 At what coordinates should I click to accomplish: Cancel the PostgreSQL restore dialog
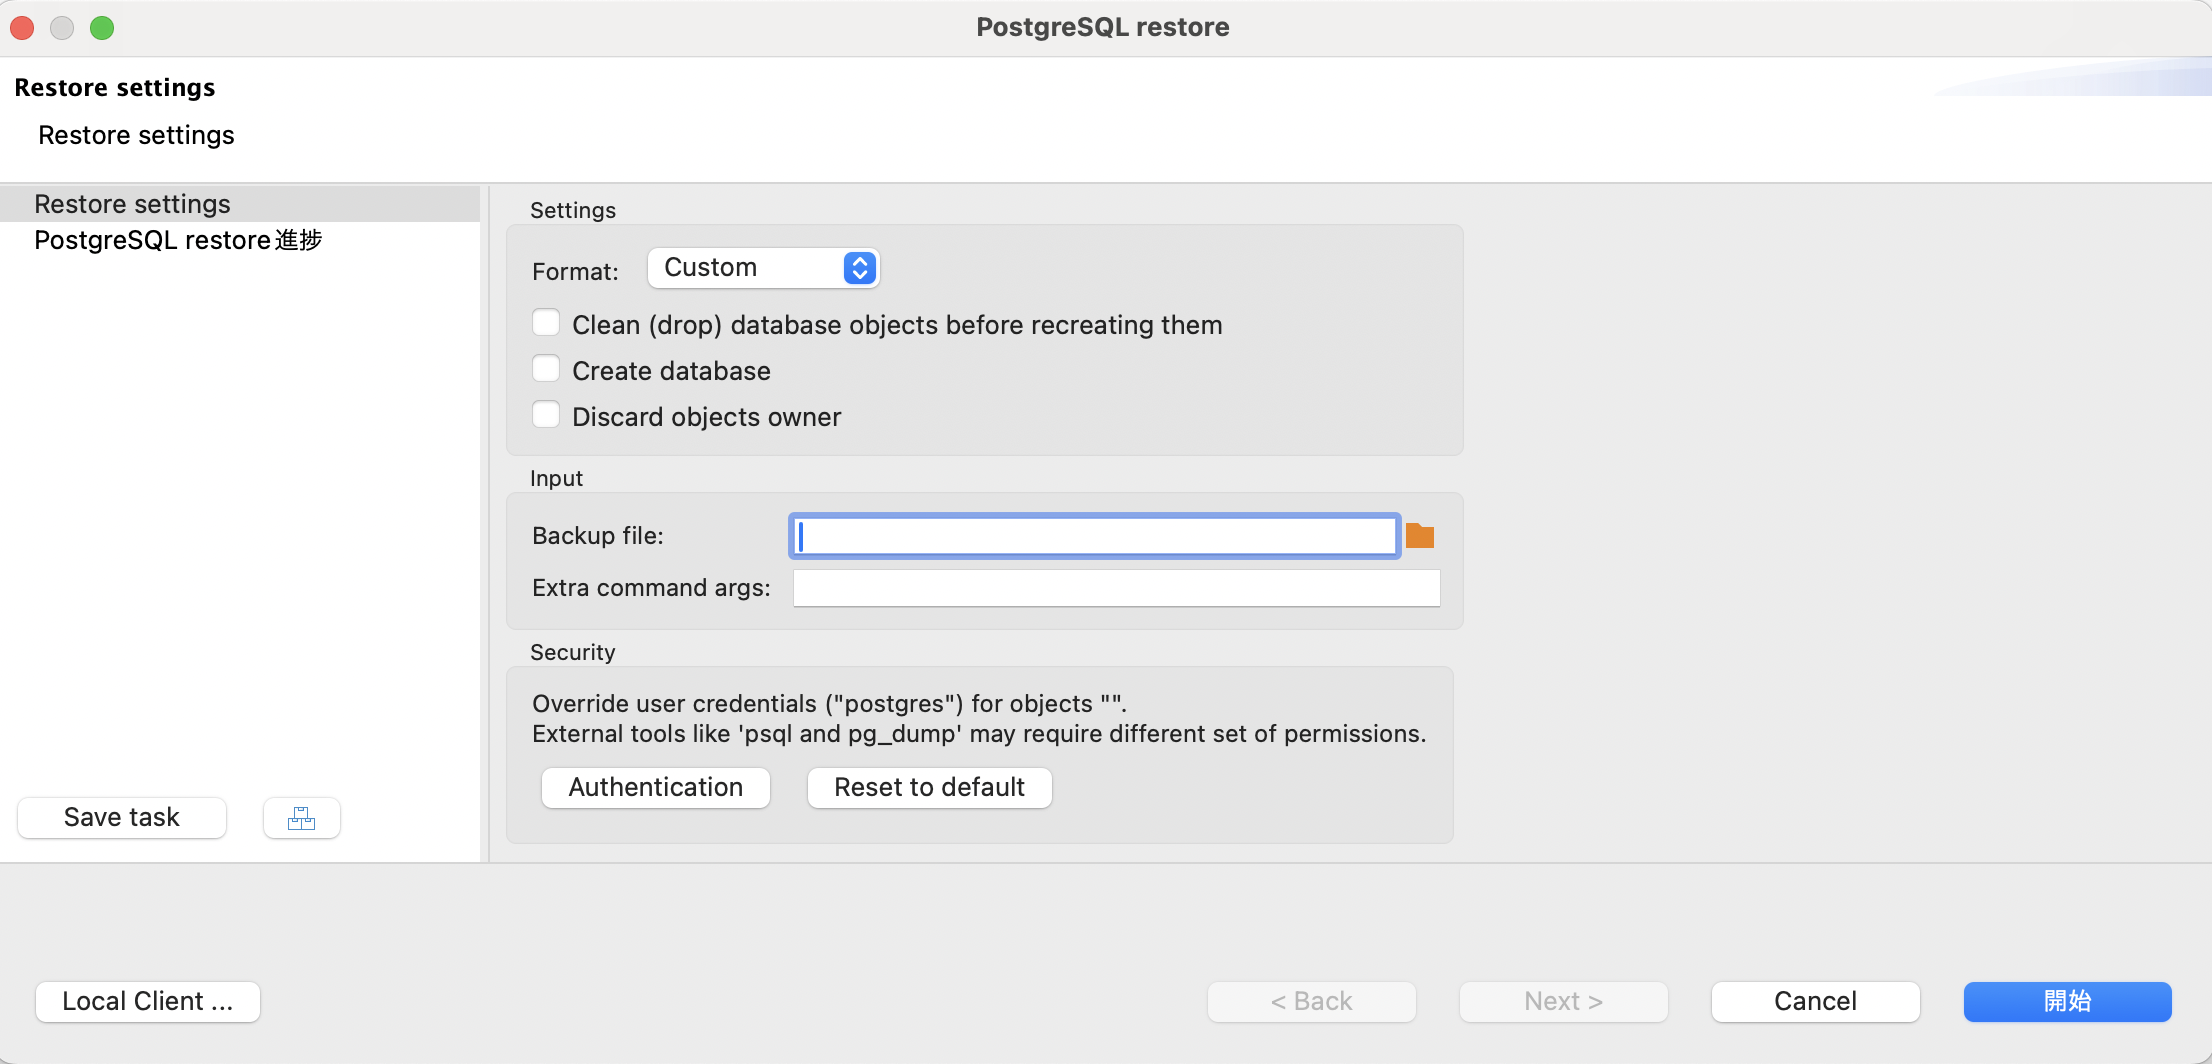tap(1814, 1001)
